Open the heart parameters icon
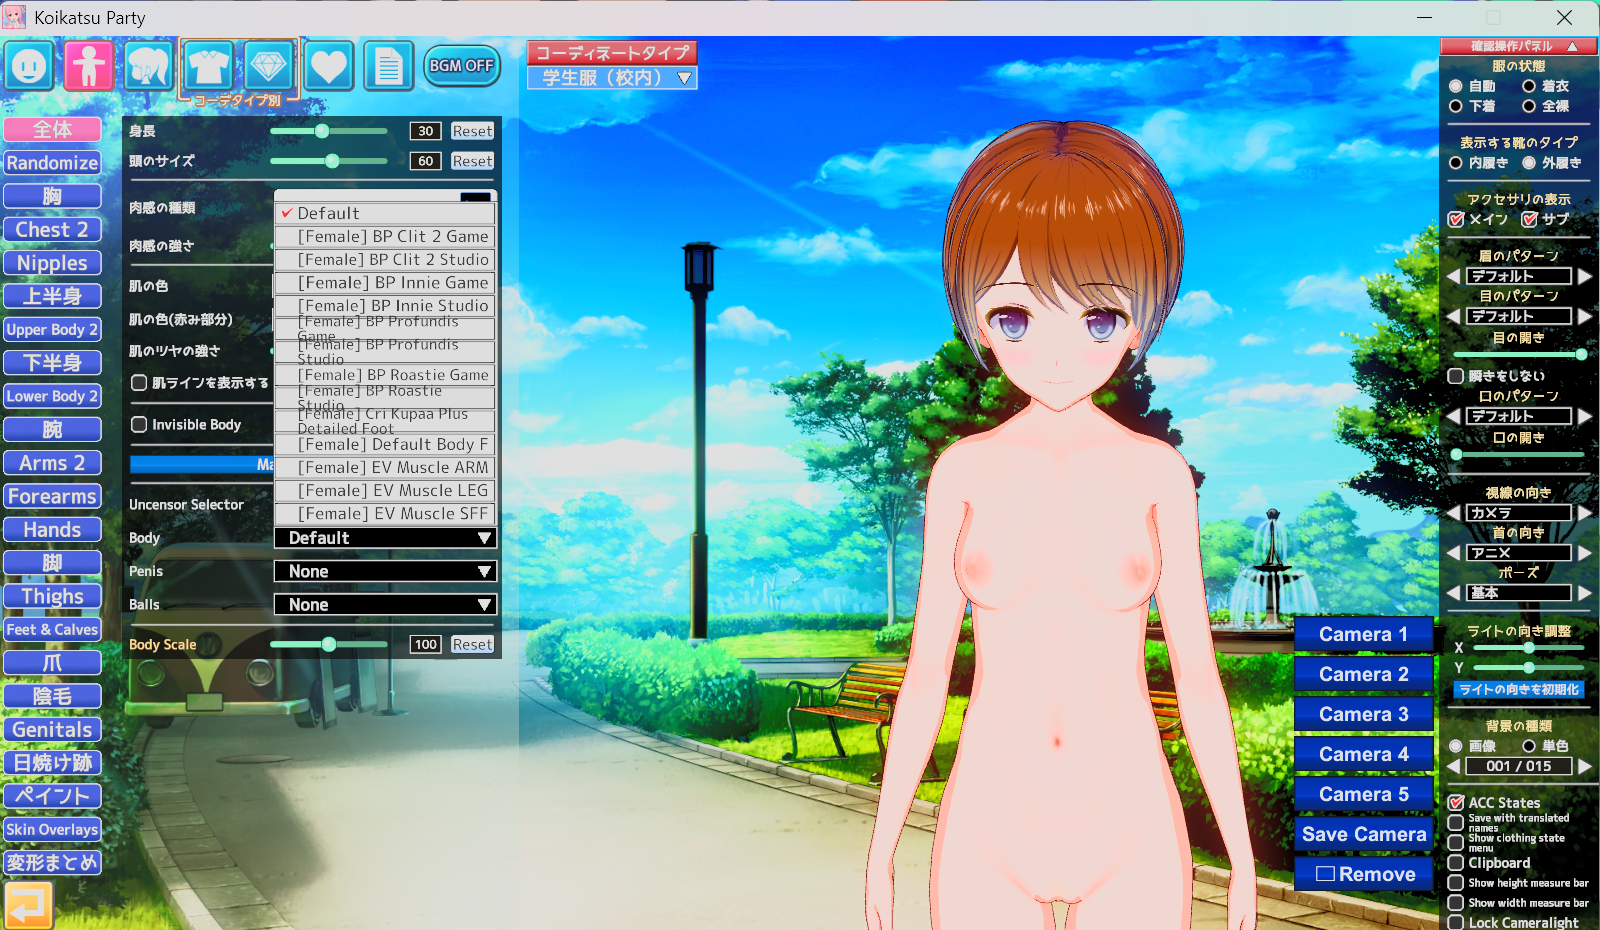This screenshot has height=930, width=1600. 328,67
